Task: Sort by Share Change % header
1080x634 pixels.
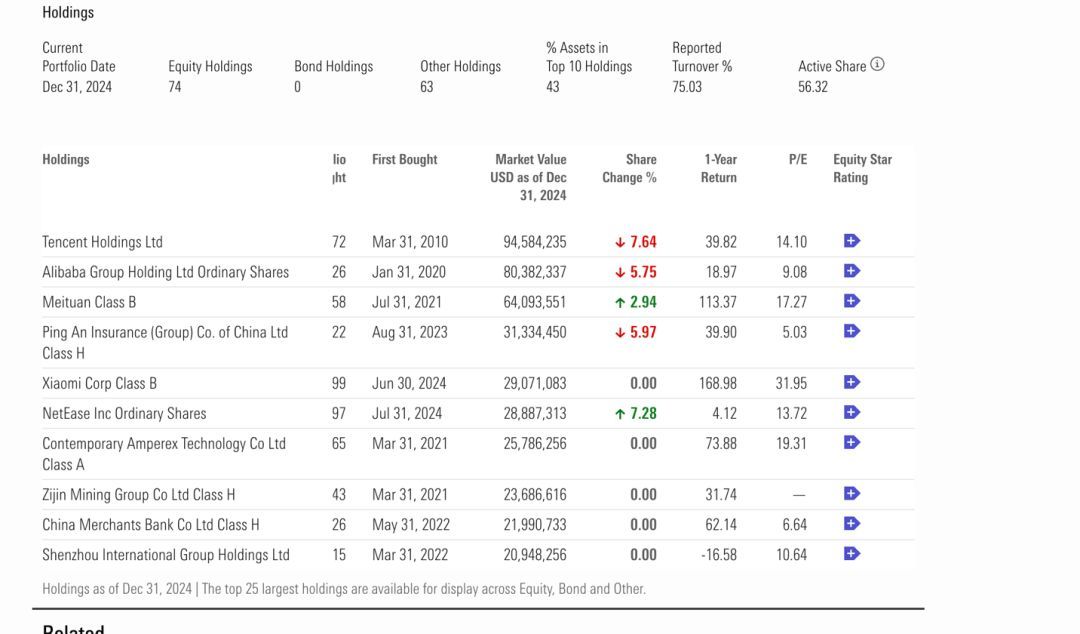Action: tap(629, 168)
